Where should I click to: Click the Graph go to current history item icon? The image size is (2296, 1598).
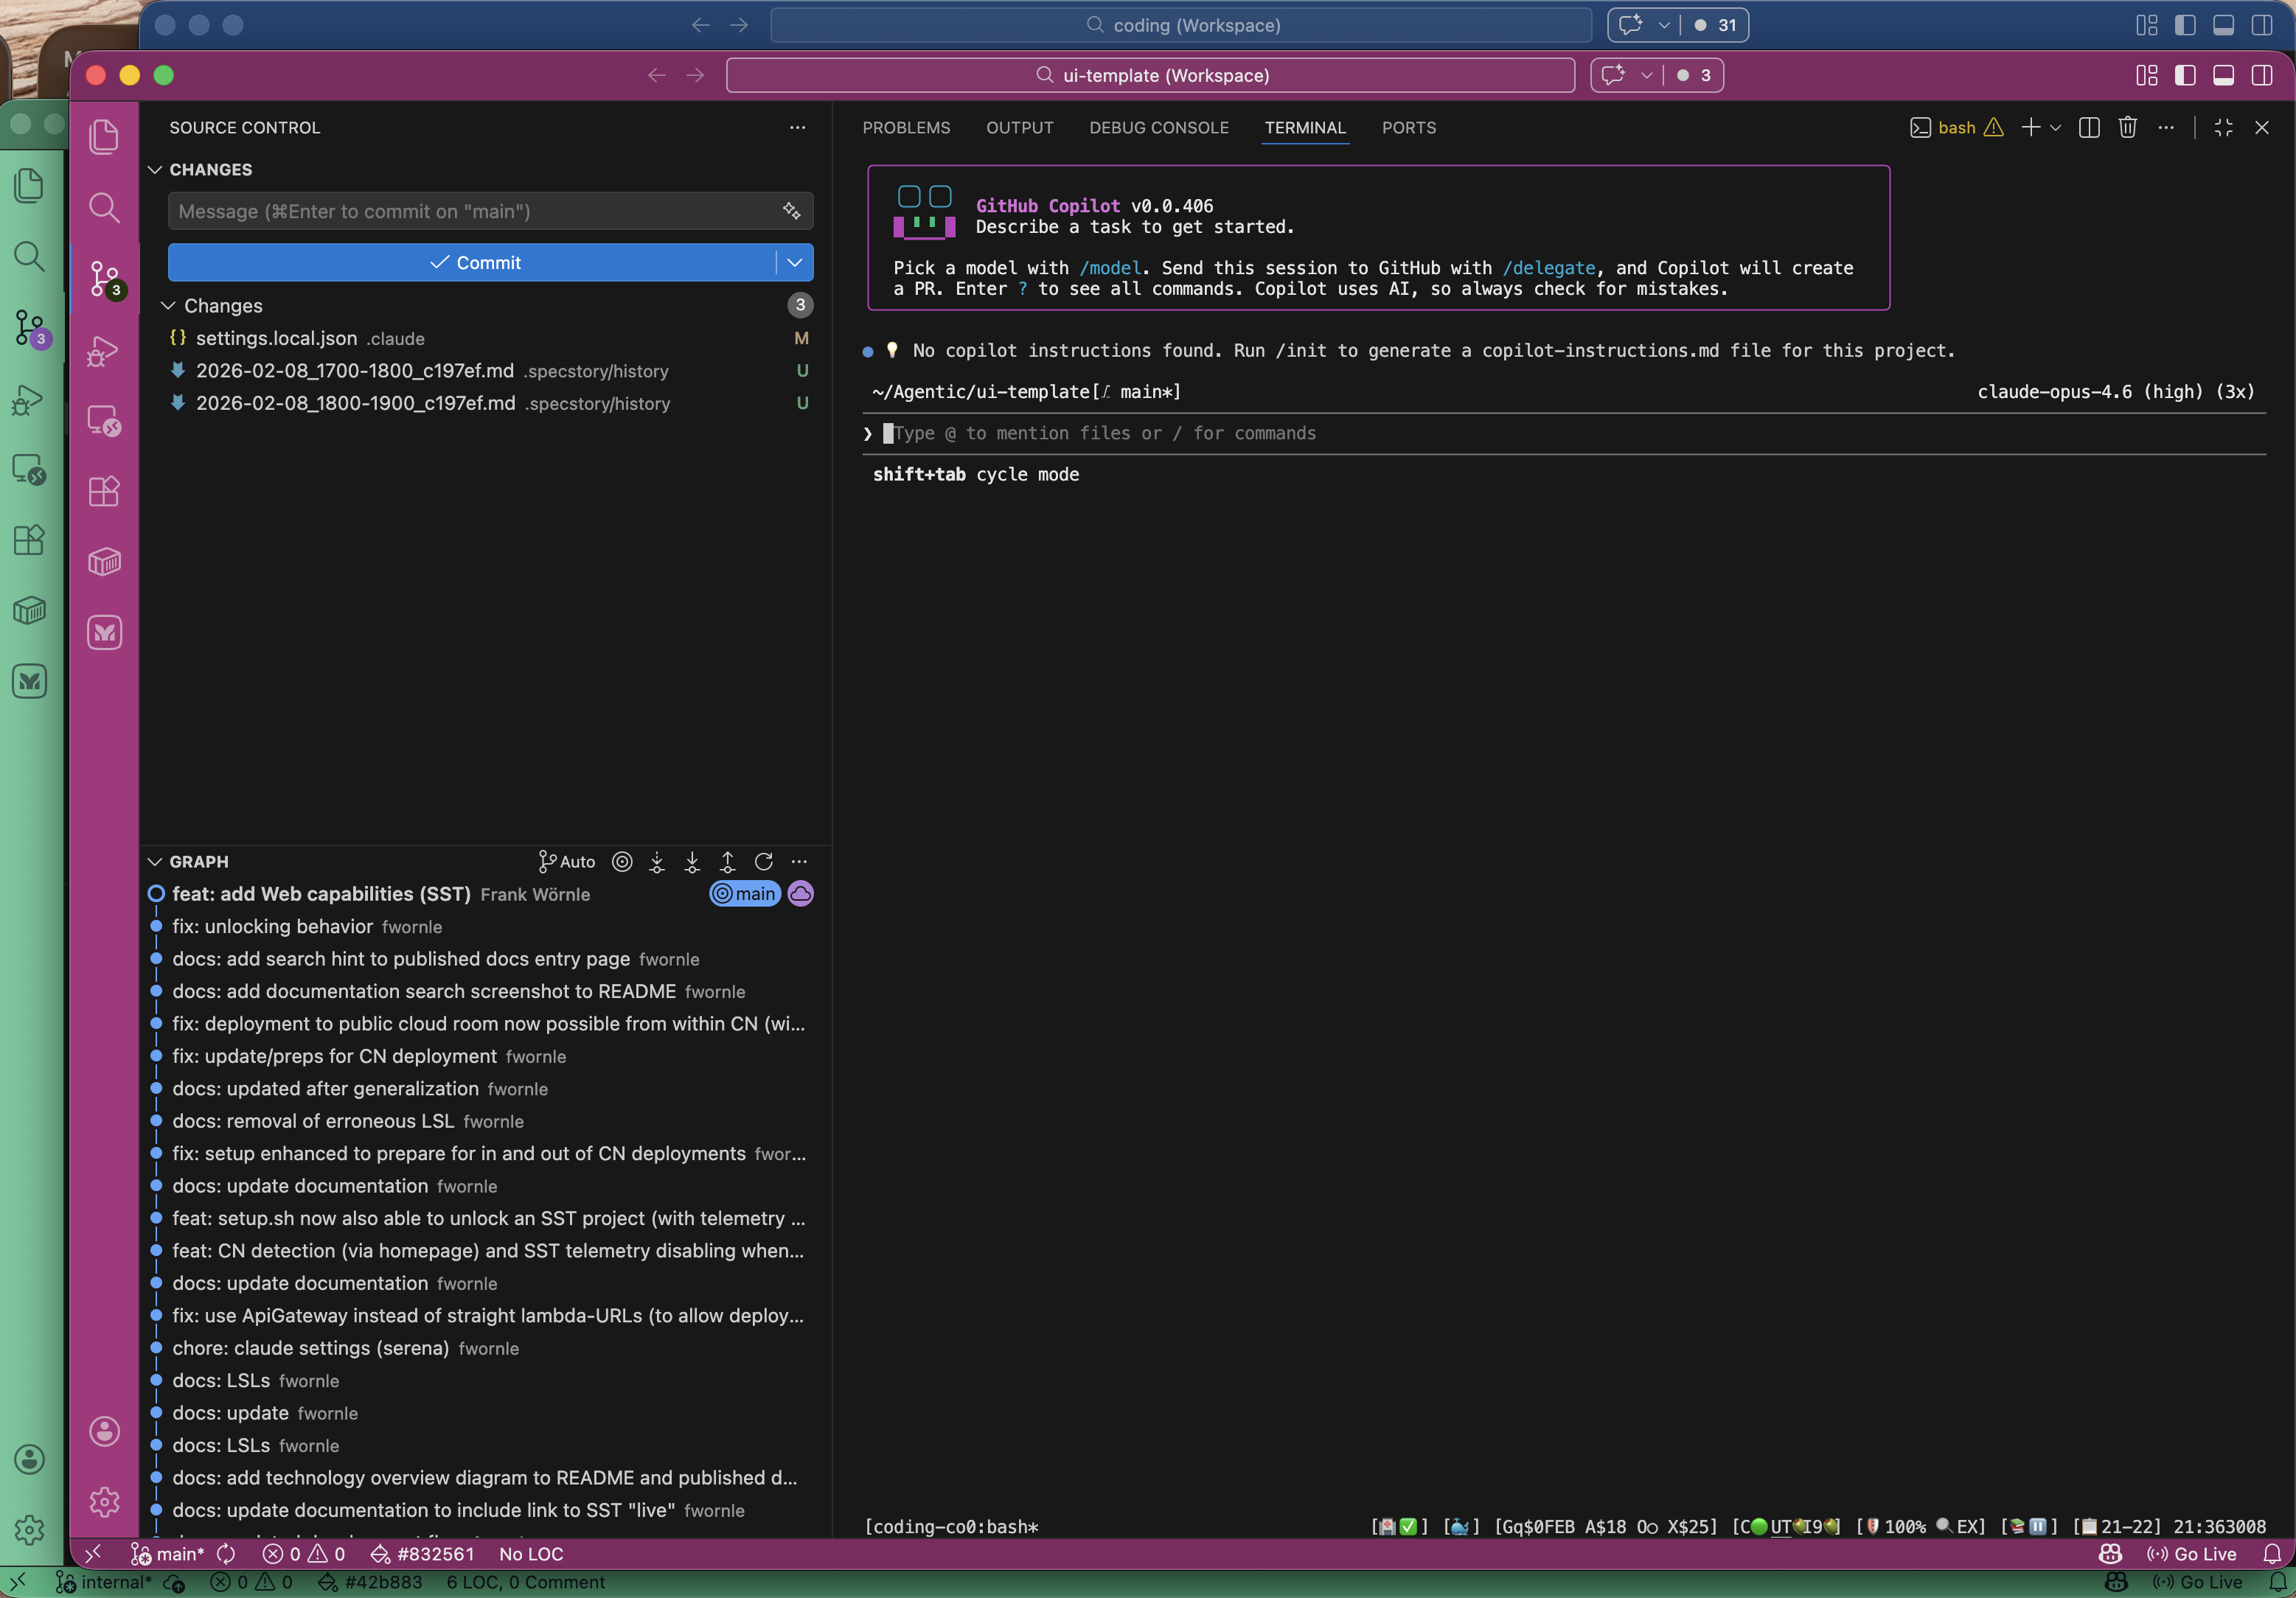pyautogui.click(x=622, y=861)
